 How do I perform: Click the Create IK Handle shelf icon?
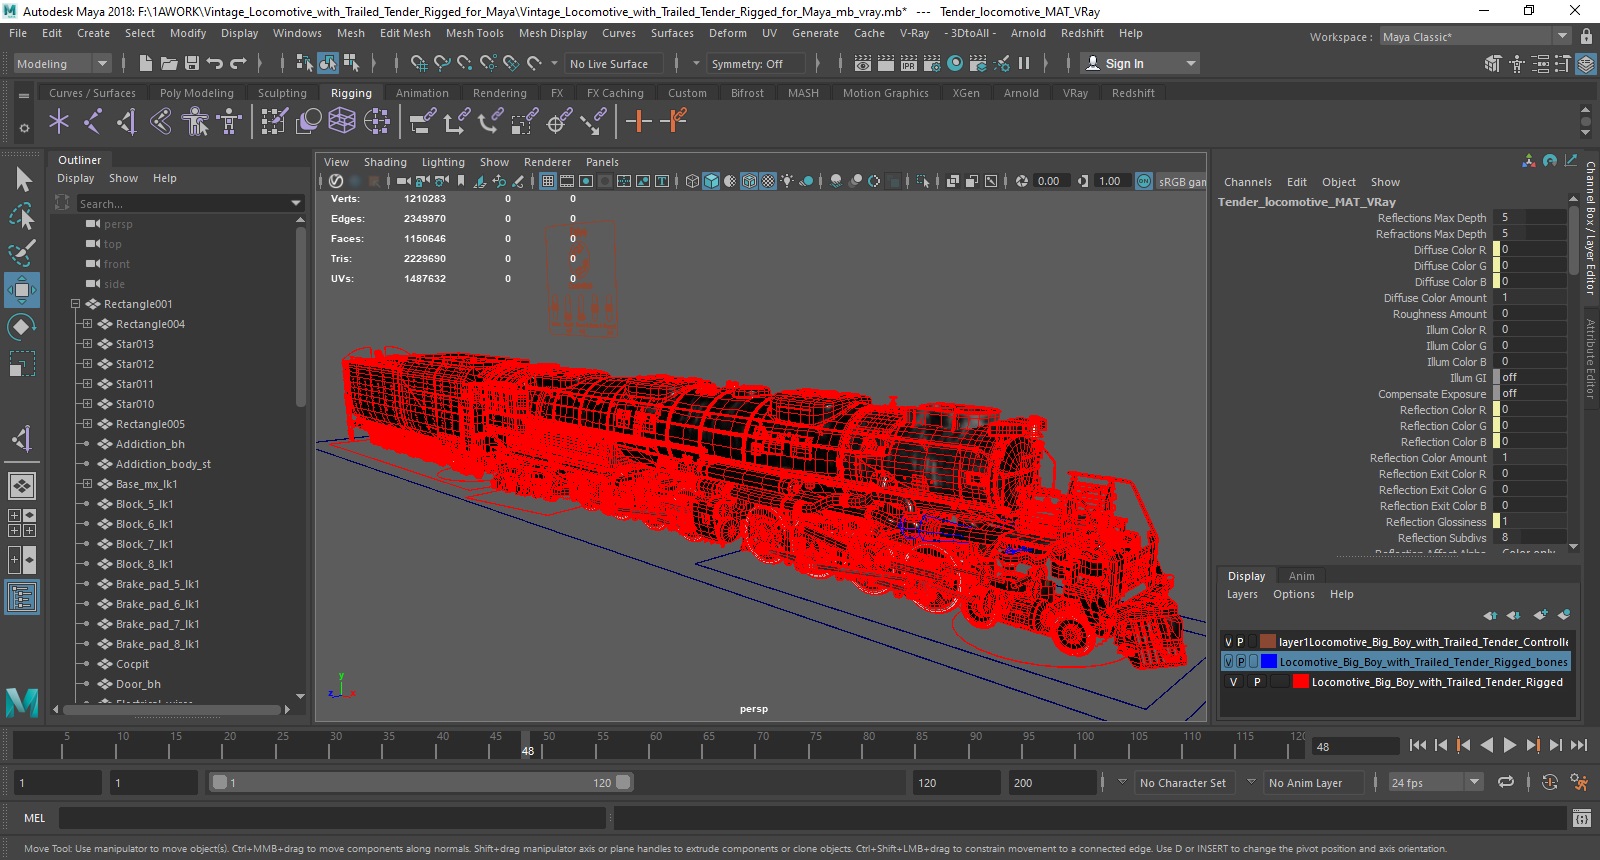point(127,122)
